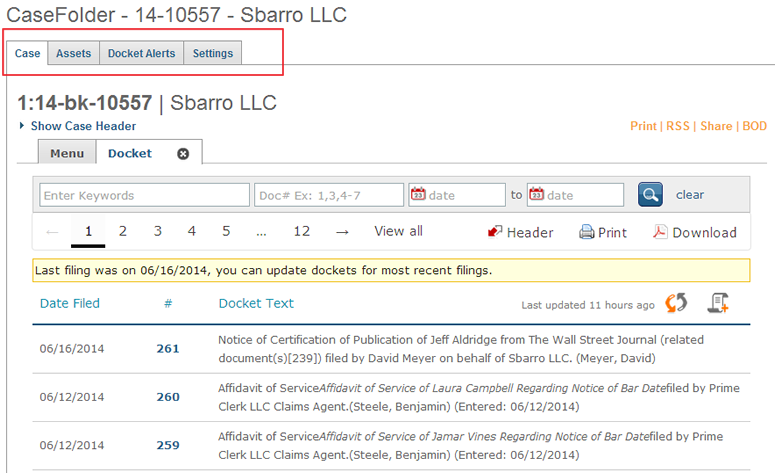Click the CaseFolder page title
Screen dimensions: 775x473
pos(176,15)
